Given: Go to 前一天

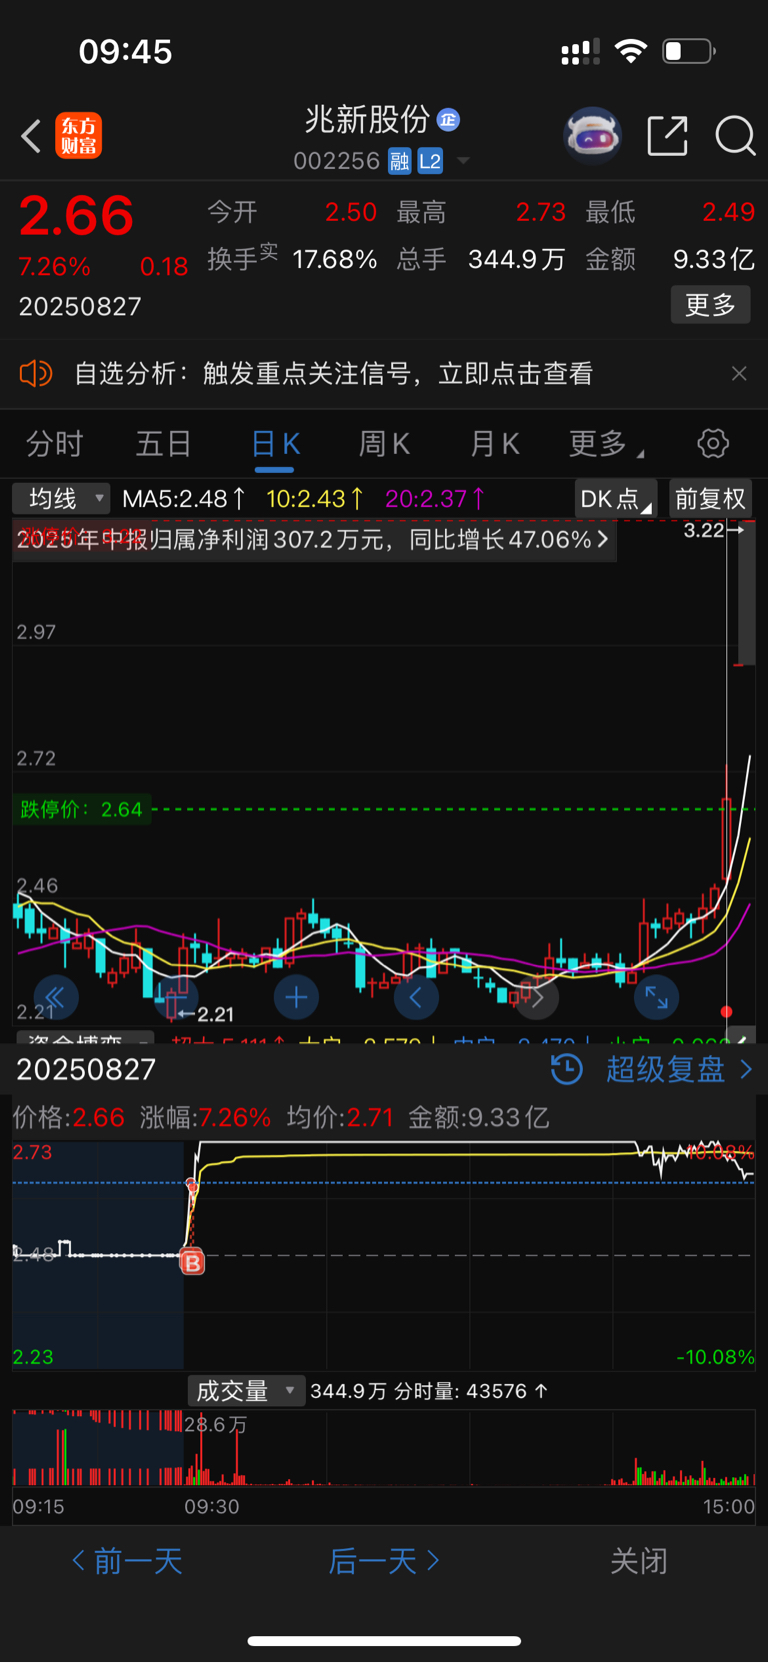Looking at the screenshot, I should [x=127, y=1561].
